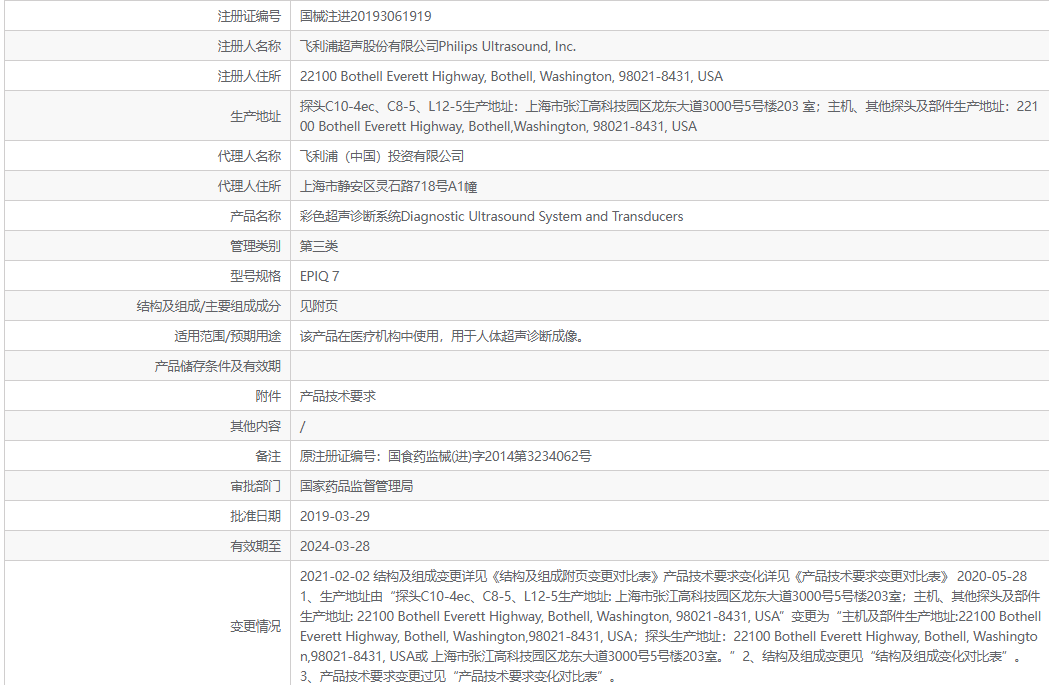Select model value EPIQ 7
This screenshot has height=685, width=1049.
pyautogui.click(x=319, y=276)
